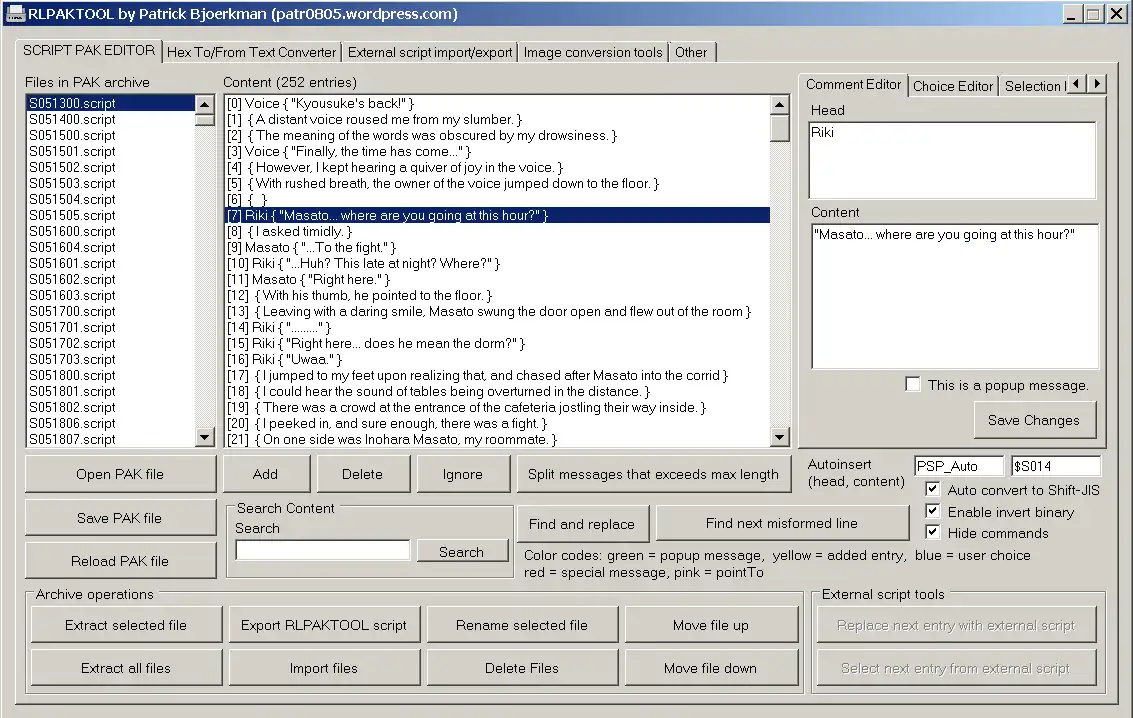Click the Save Changes button
The width and height of the screenshot is (1133, 718).
pos(1034,420)
